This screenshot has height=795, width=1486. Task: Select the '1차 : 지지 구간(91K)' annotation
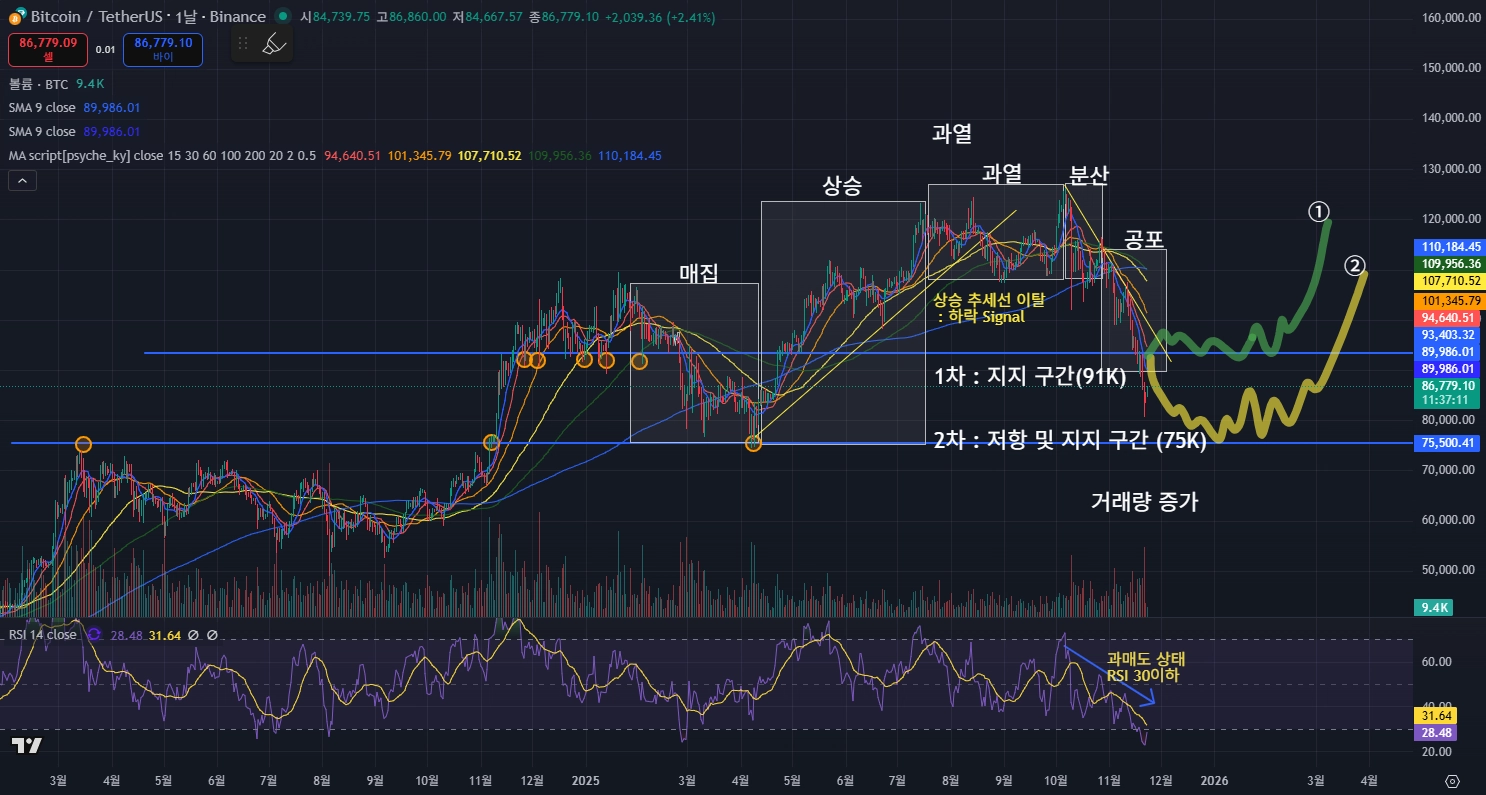[x=1031, y=377]
